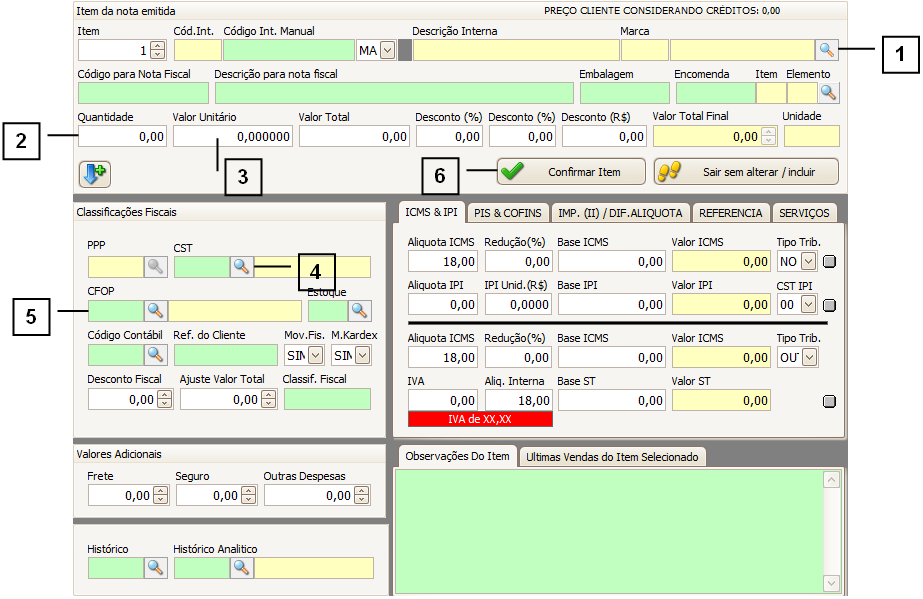
Task: Toggle the checkbox next to CST IPI
Action: [829, 305]
